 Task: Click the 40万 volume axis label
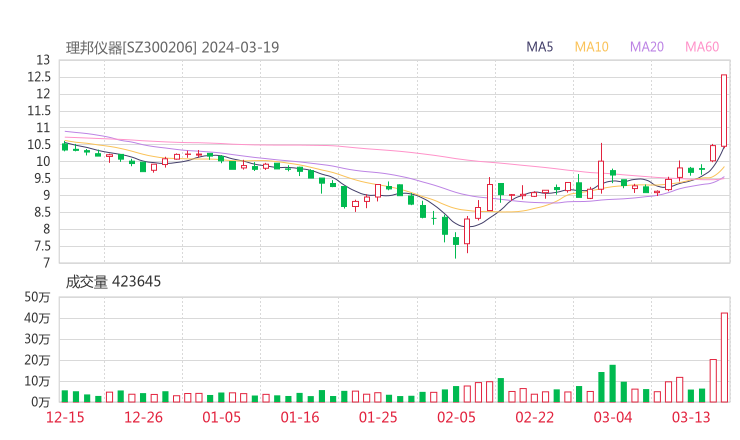point(37,318)
